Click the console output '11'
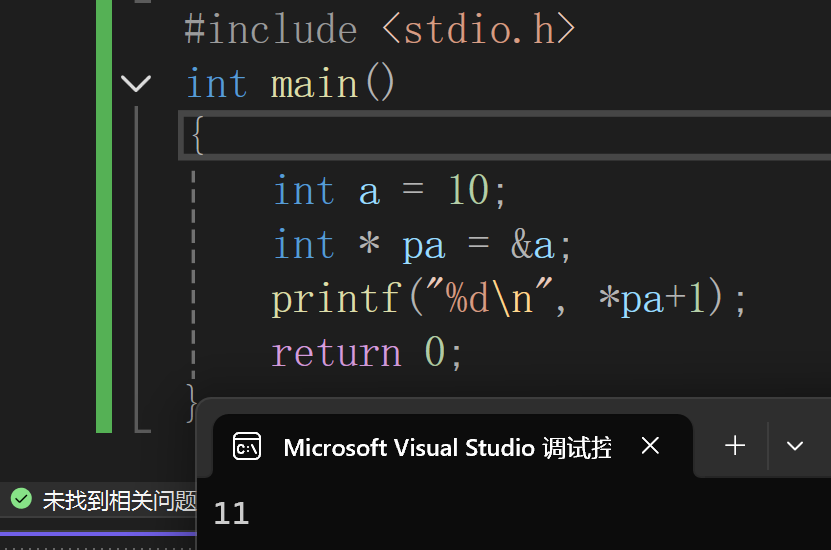 231,513
